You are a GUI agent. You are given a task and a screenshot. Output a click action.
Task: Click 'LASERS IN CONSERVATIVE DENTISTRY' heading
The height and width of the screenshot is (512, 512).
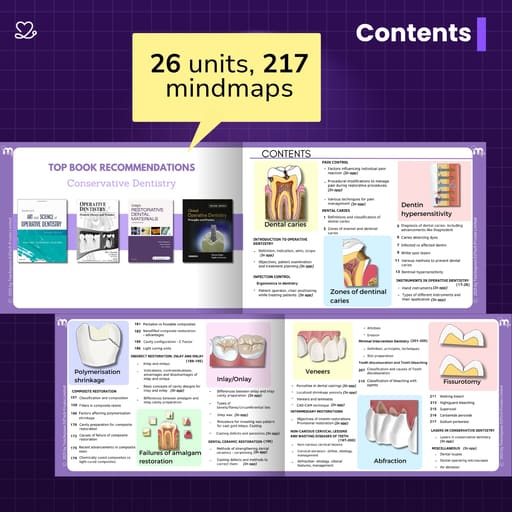point(463,430)
